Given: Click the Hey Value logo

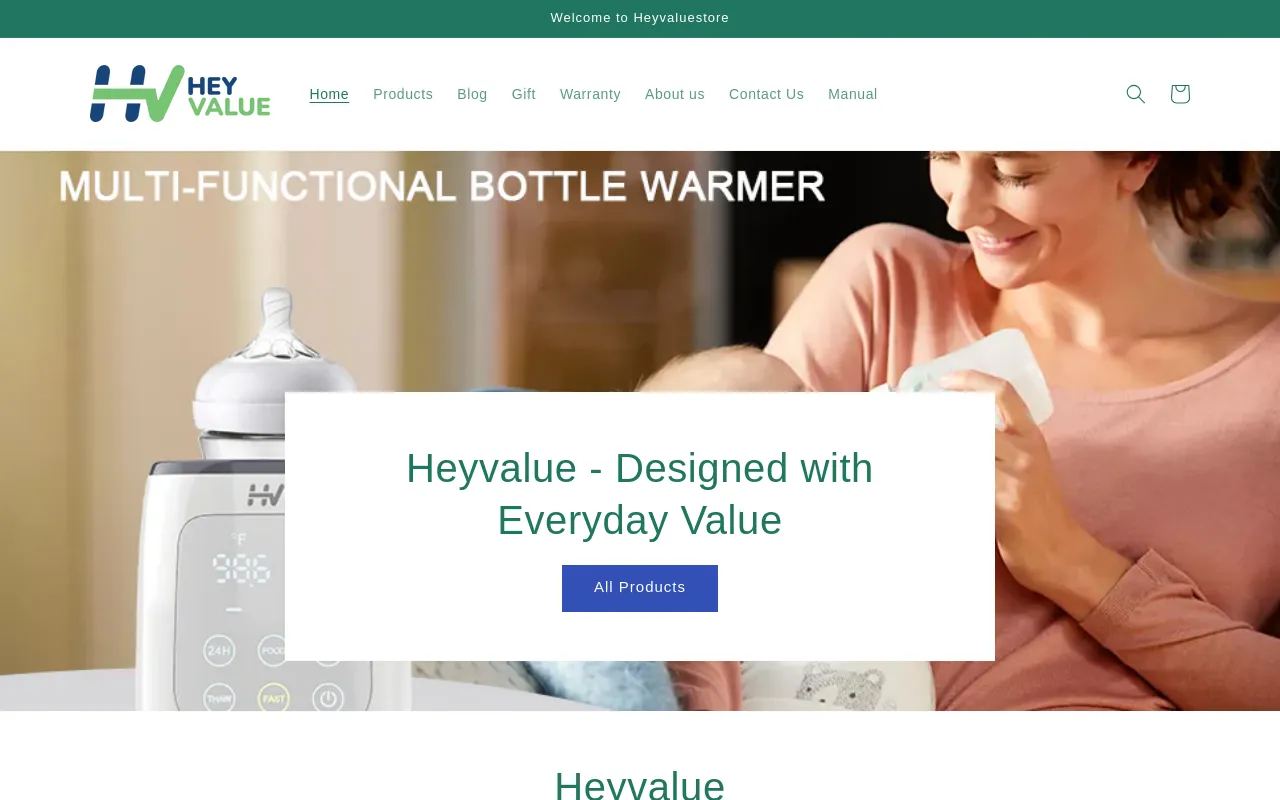Looking at the screenshot, I should [180, 94].
